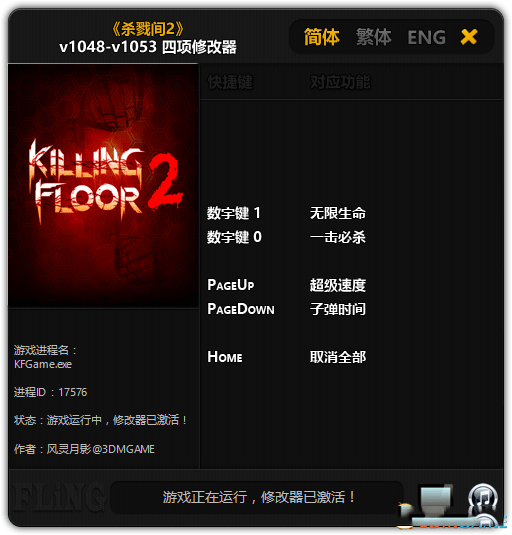Click the Killing Floor 2 cover image
512x535 pixels.
103,186
